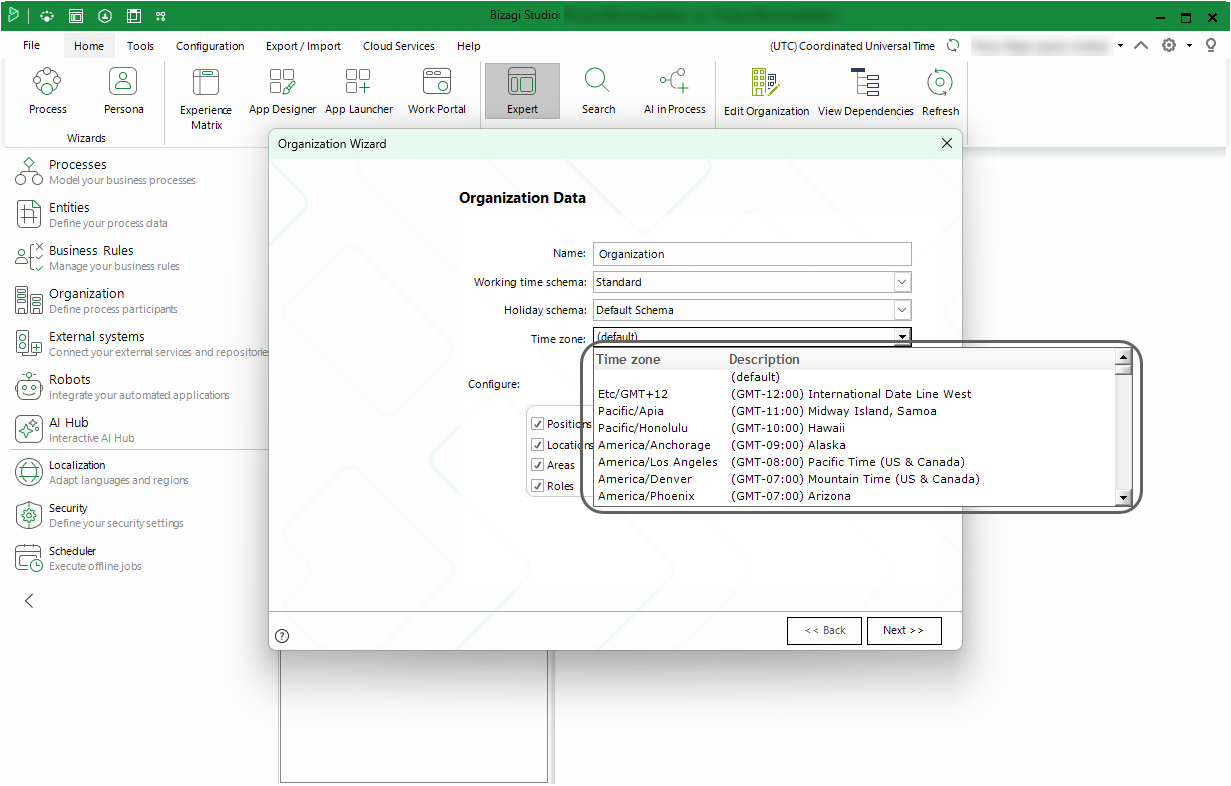
Task: Select America/Denver time zone
Action: coord(855,479)
